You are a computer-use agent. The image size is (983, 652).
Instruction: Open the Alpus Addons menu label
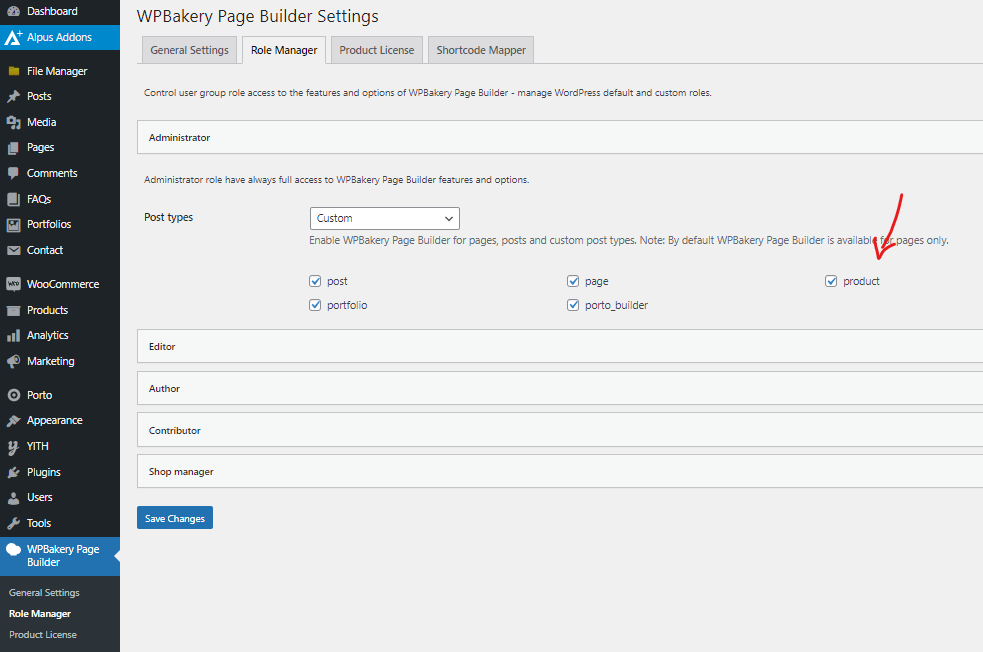(x=60, y=38)
